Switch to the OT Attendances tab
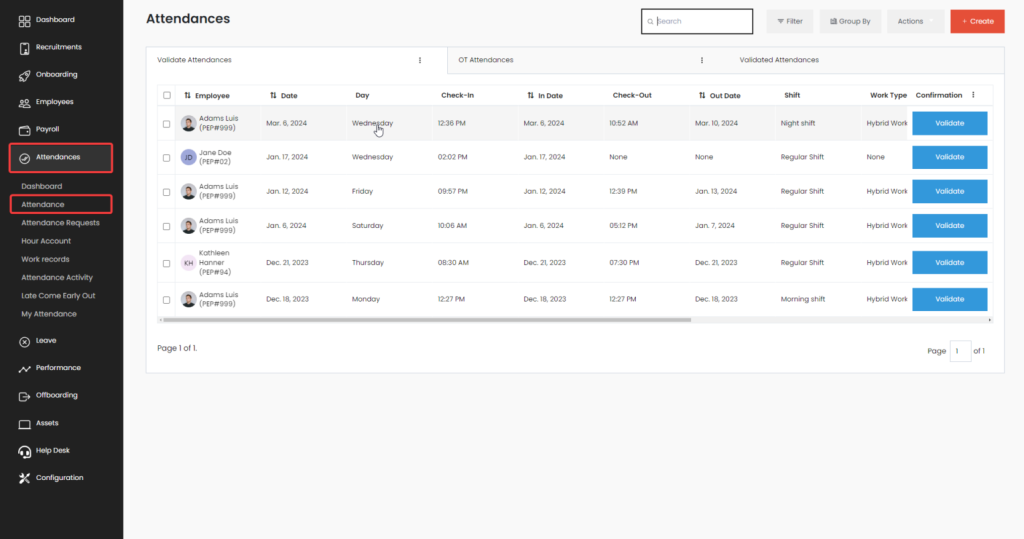1024x539 pixels. click(x=486, y=60)
